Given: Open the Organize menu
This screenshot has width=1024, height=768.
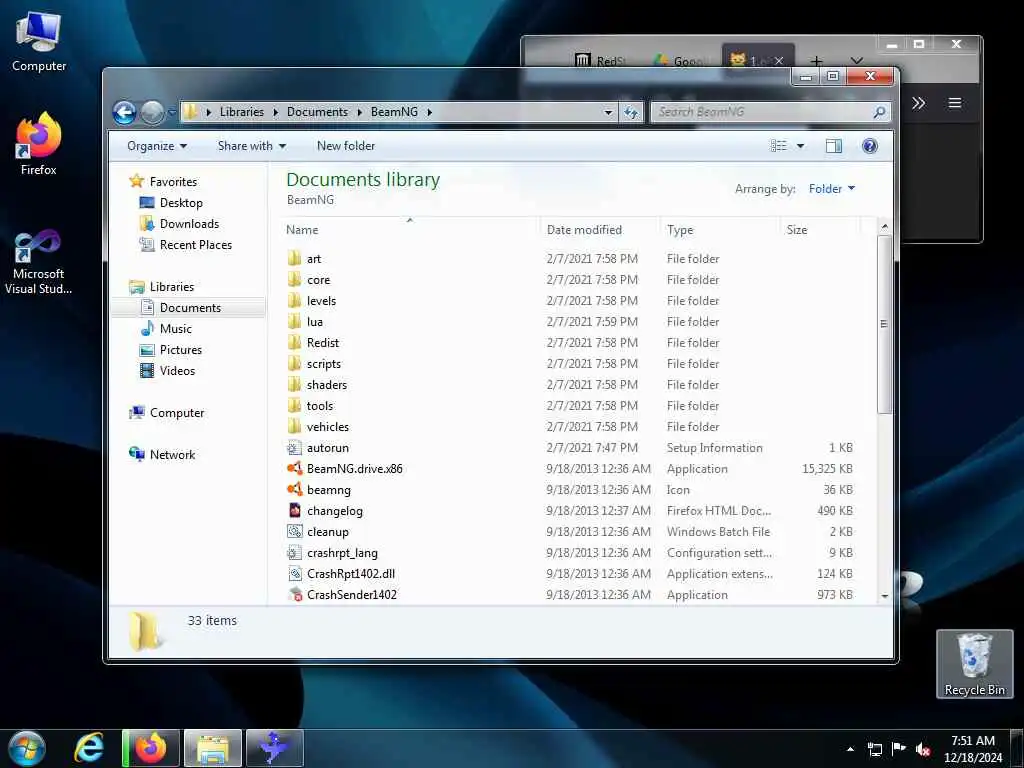Looking at the screenshot, I should point(157,146).
